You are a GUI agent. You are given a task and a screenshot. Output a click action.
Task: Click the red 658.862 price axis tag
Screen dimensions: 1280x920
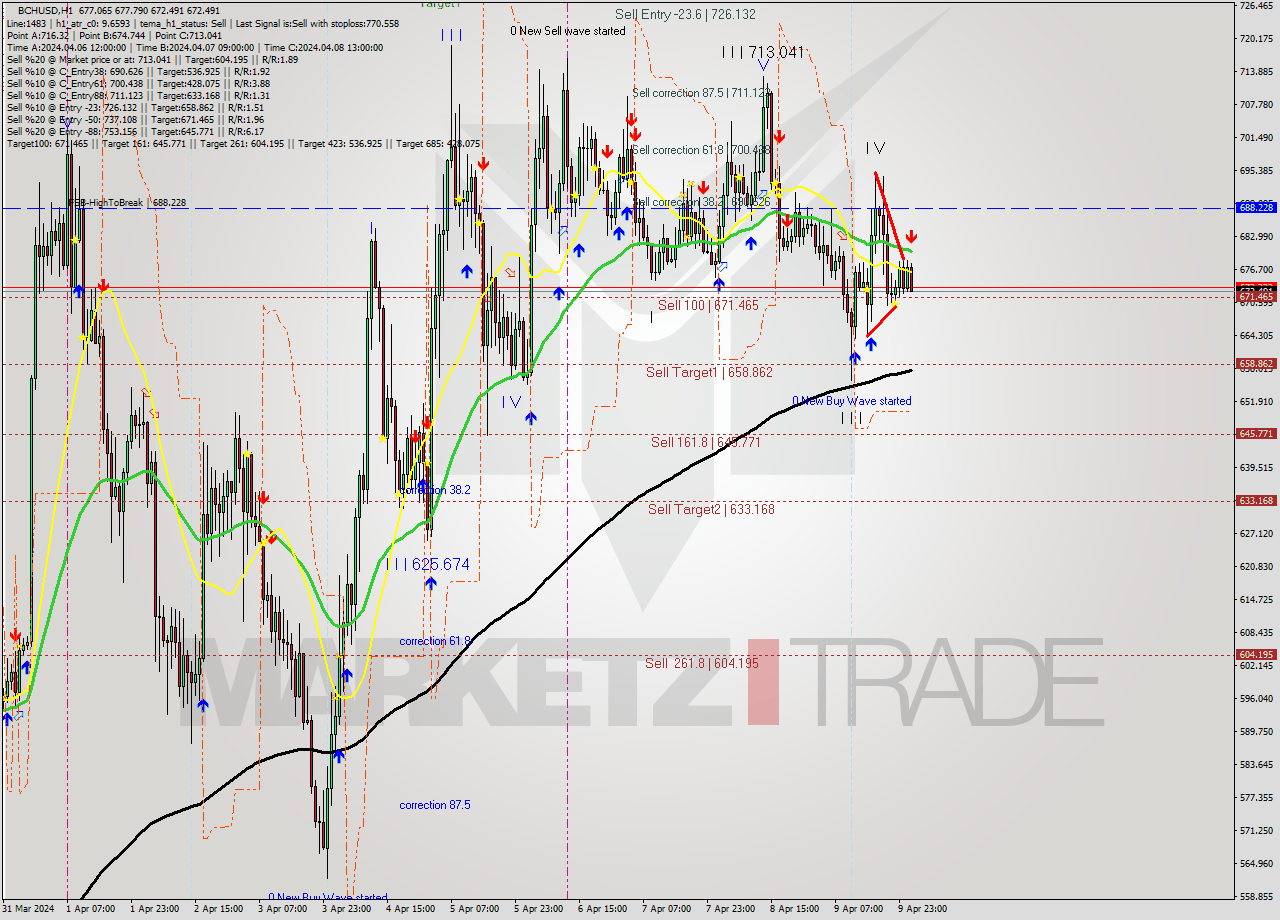(x=1256, y=364)
